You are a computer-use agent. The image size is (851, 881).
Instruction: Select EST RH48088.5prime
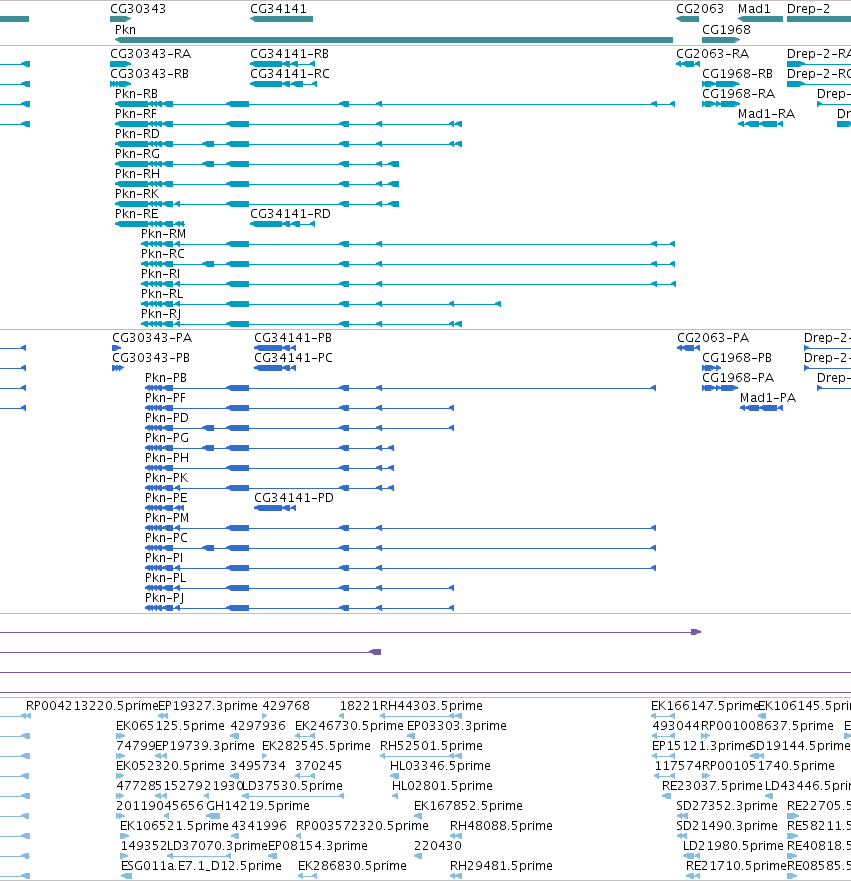pos(502,826)
